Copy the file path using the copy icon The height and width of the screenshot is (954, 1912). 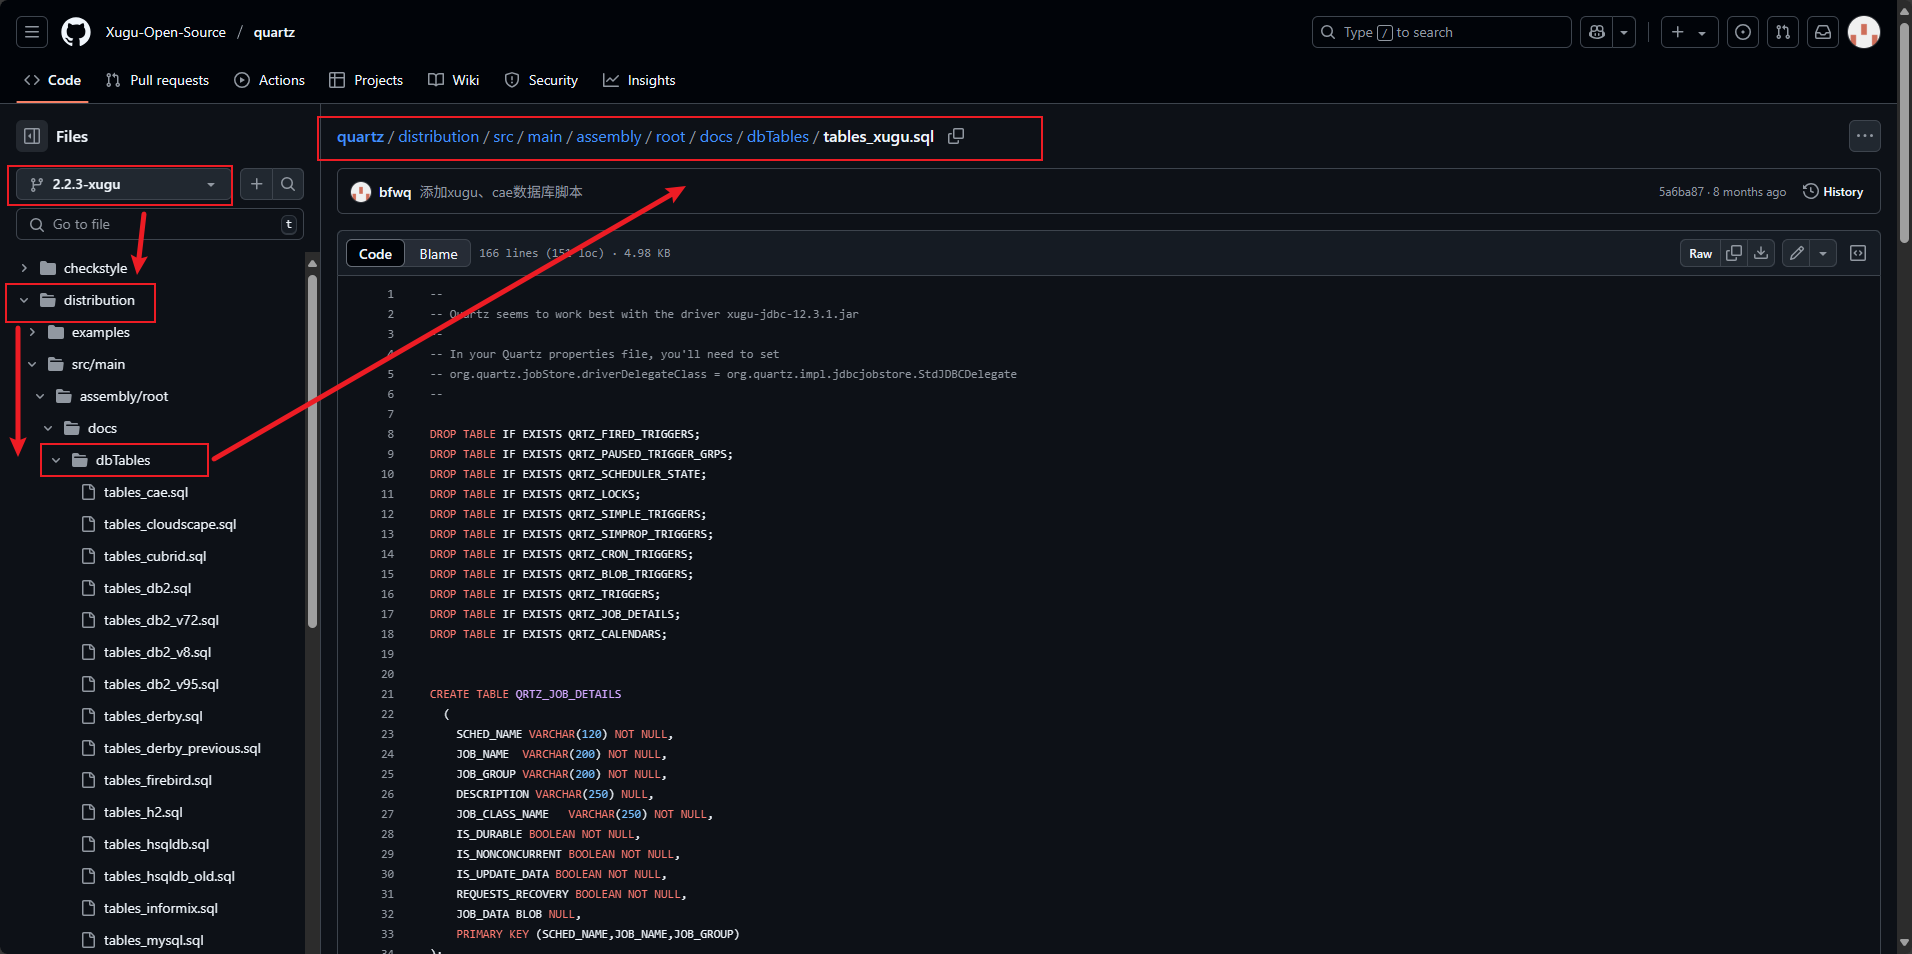tap(956, 136)
